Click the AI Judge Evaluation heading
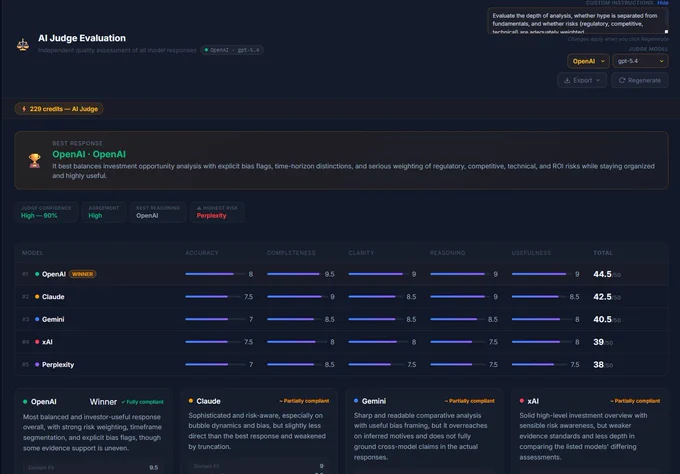The image size is (680, 474). [x=82, y=38]
